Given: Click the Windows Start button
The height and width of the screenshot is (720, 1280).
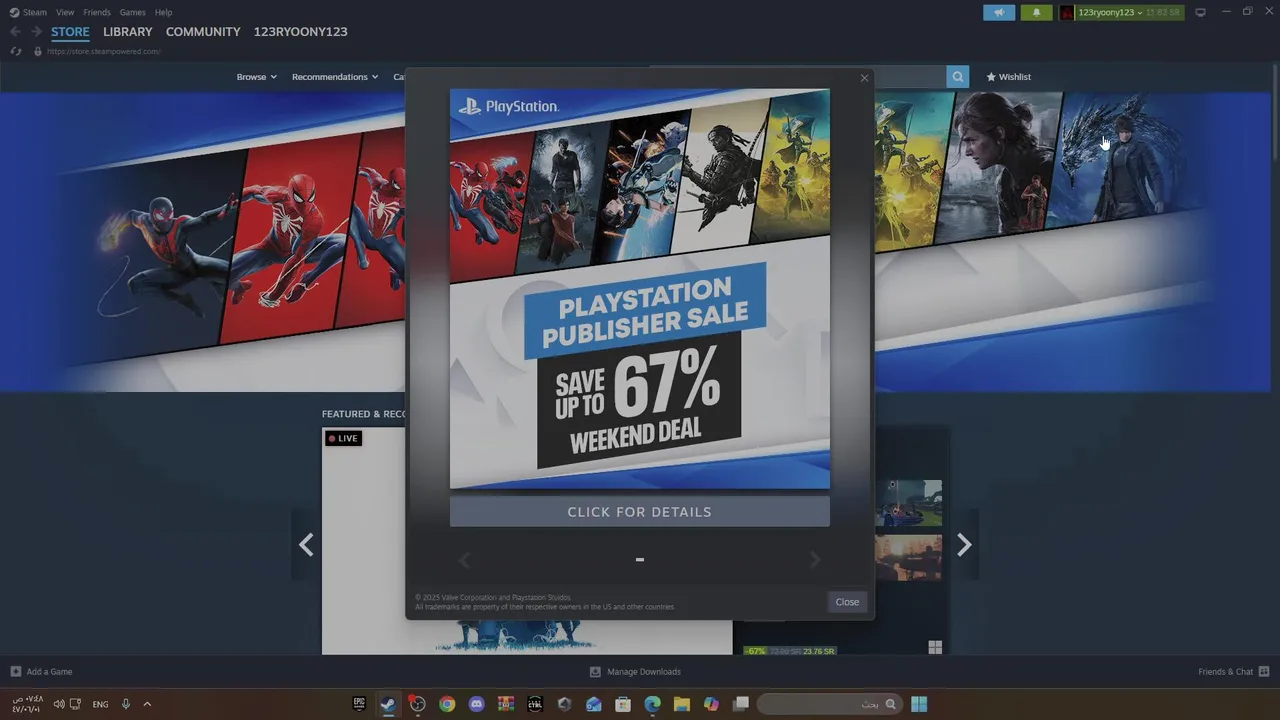Looking at the screenshot, I should click(919, 704).
